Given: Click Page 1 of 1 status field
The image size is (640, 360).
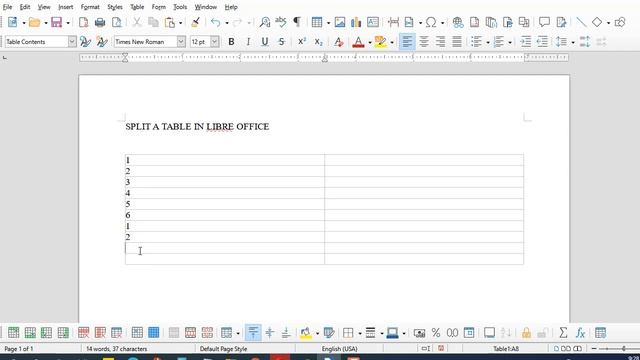Looking at the screenshot, I should coord(19,349).
